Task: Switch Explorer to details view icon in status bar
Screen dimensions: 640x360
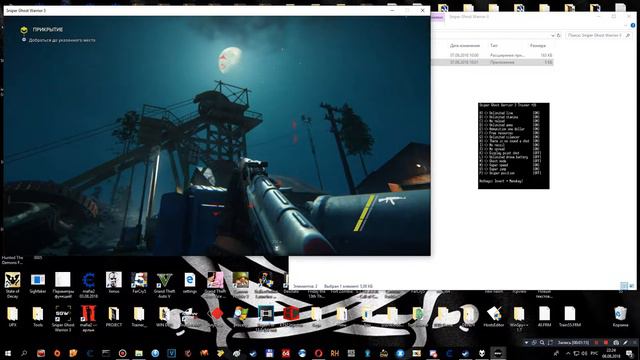Action: pos(624,286)
